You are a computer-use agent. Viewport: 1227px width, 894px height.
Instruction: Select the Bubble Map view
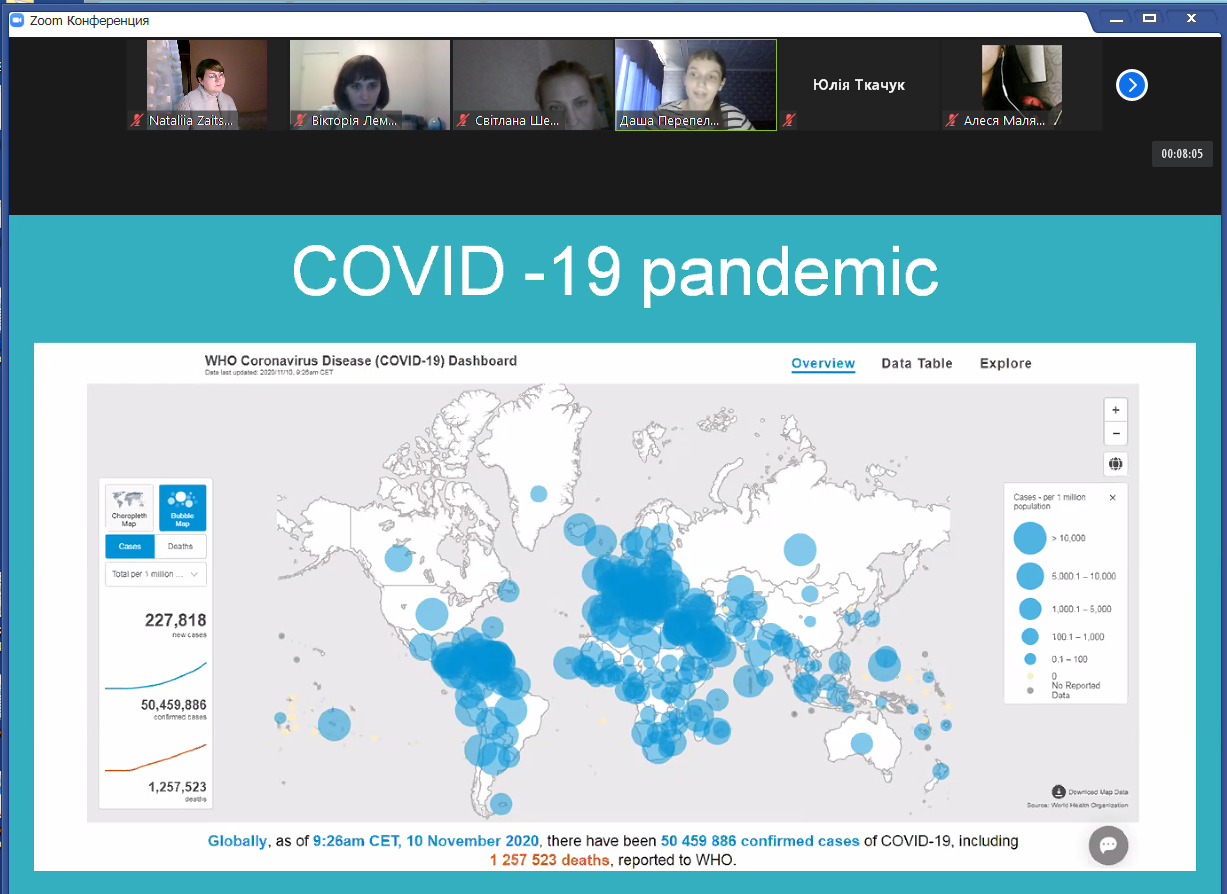[182, 508]
